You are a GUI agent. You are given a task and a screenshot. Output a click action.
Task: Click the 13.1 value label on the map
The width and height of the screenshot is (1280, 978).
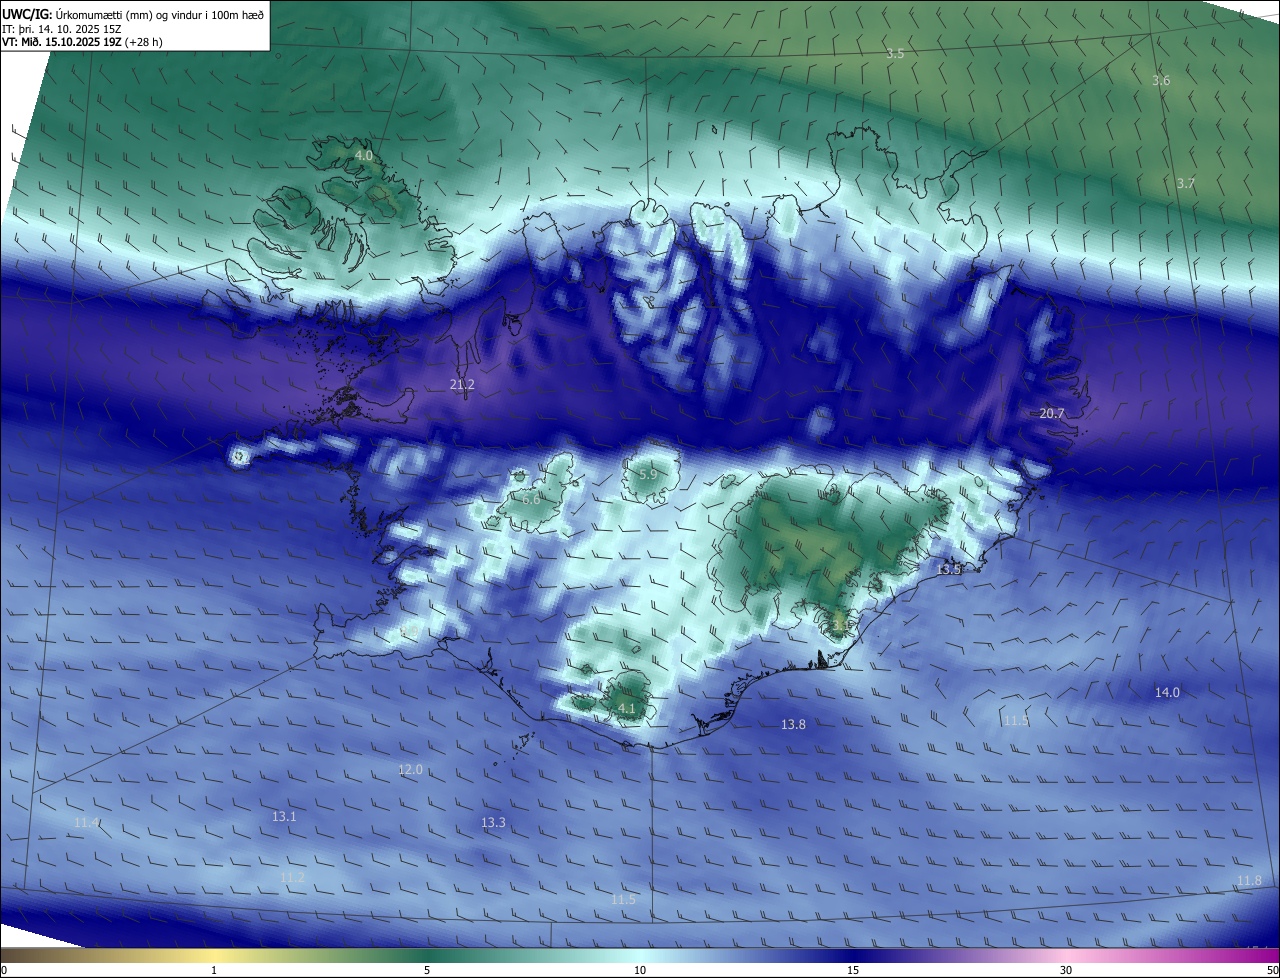click(284, 816)
